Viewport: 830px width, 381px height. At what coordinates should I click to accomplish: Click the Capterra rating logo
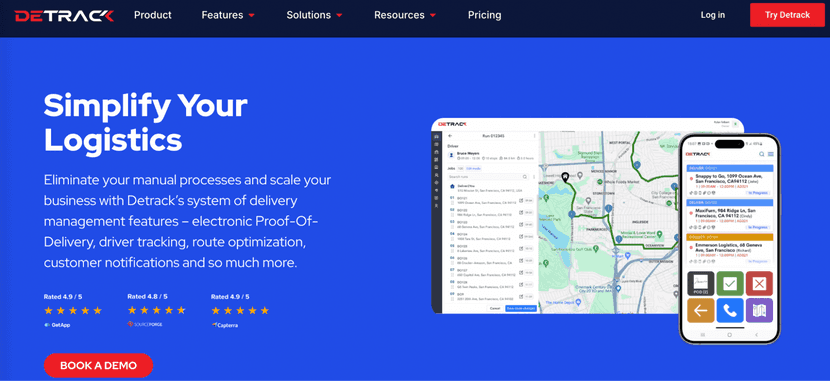225,325
